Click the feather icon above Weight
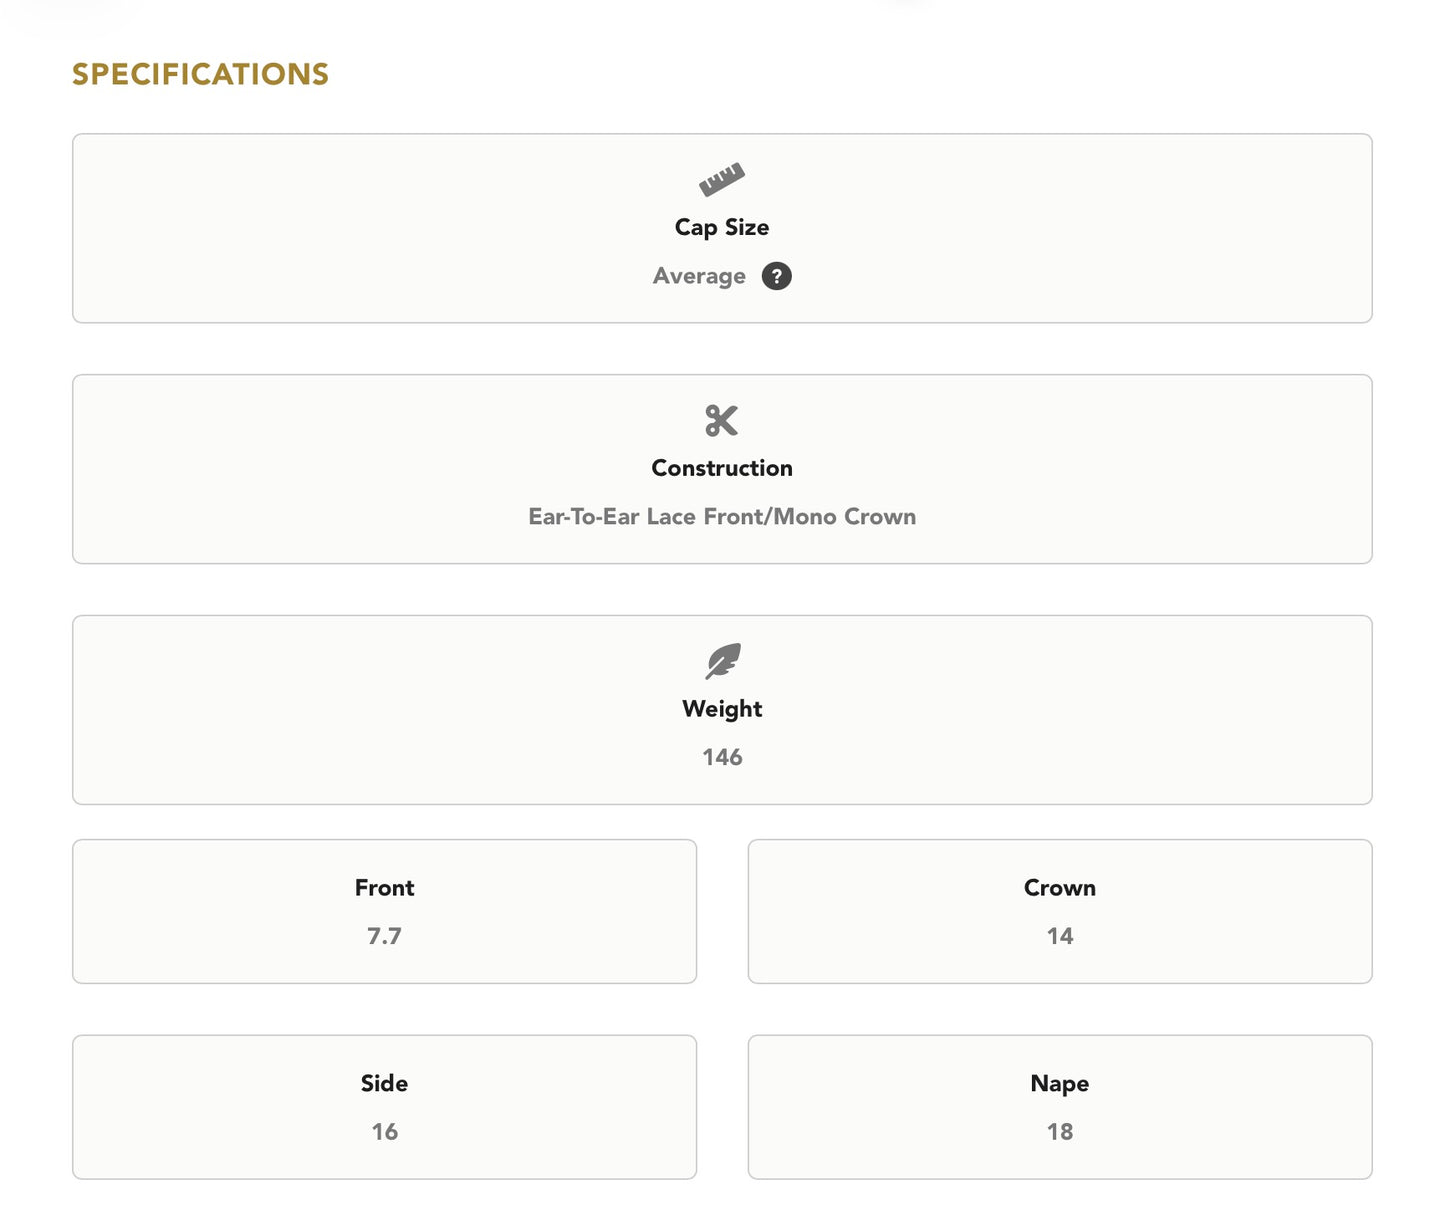 (x=722, y=661)
